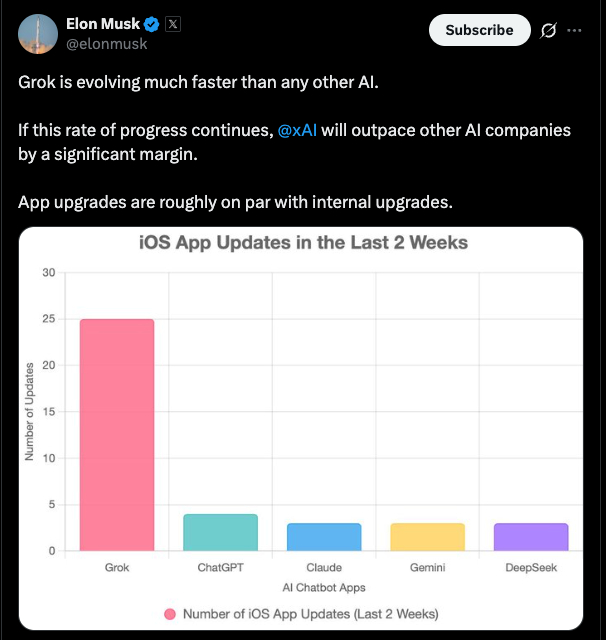Click Elon Musk's profile avatar

37,34
